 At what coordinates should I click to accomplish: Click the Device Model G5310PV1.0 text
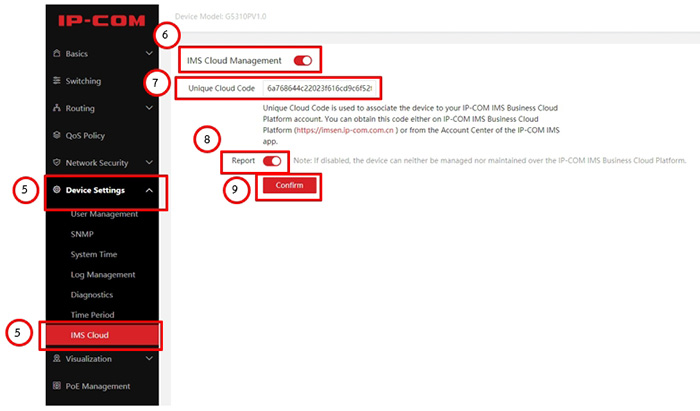221,17
